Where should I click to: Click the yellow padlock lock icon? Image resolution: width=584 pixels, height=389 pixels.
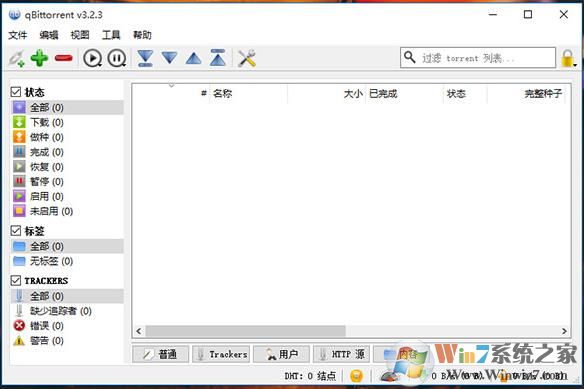[x=567, y=58]
